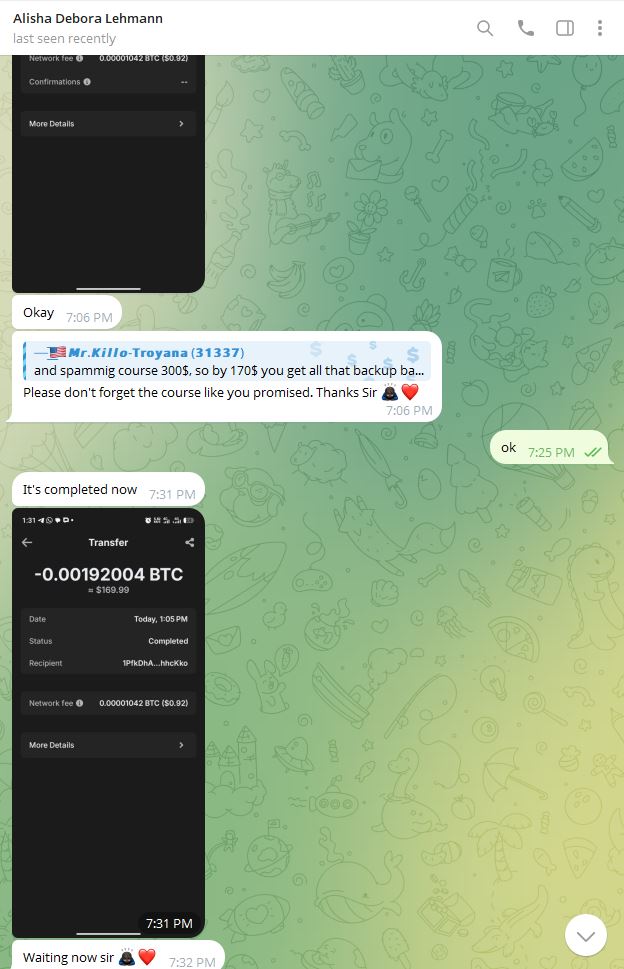The image size is (624, 969).
Task: Tap the share icon in Transfer screenshot
Action: [x=190, y=543]
